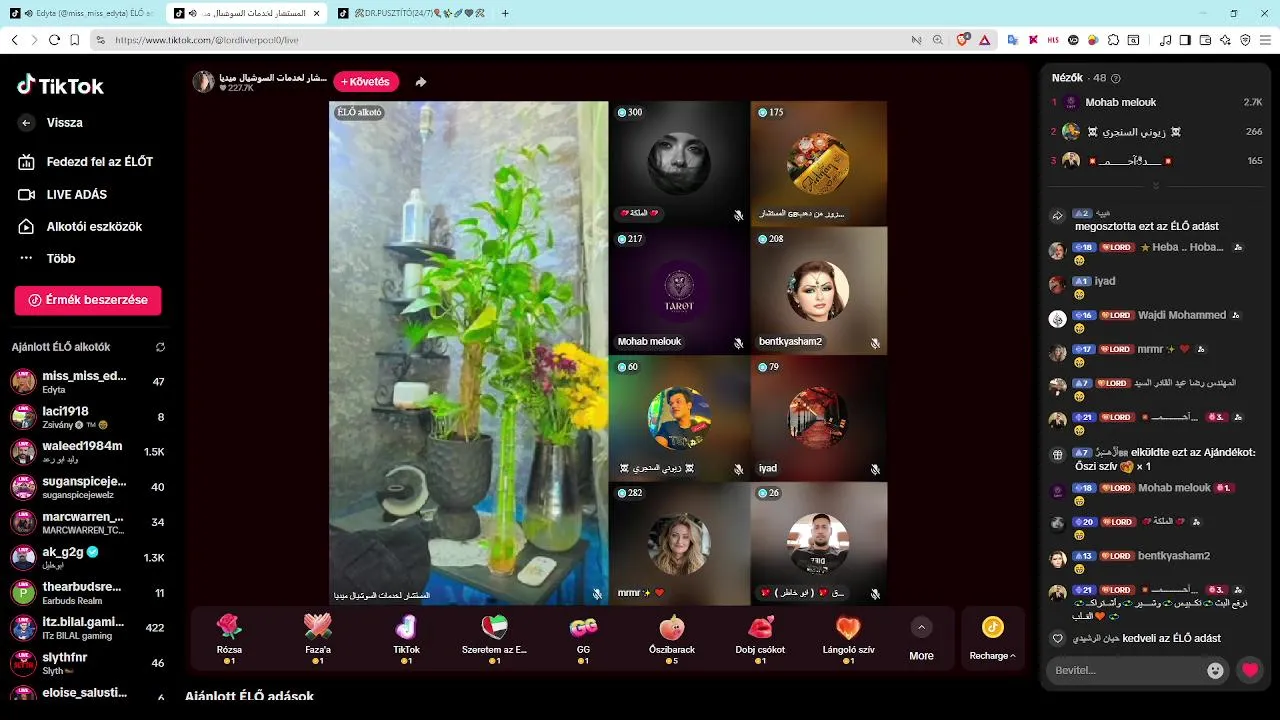Open site settings icon in address bar
1280x720 pixels.
pos(100,40)
